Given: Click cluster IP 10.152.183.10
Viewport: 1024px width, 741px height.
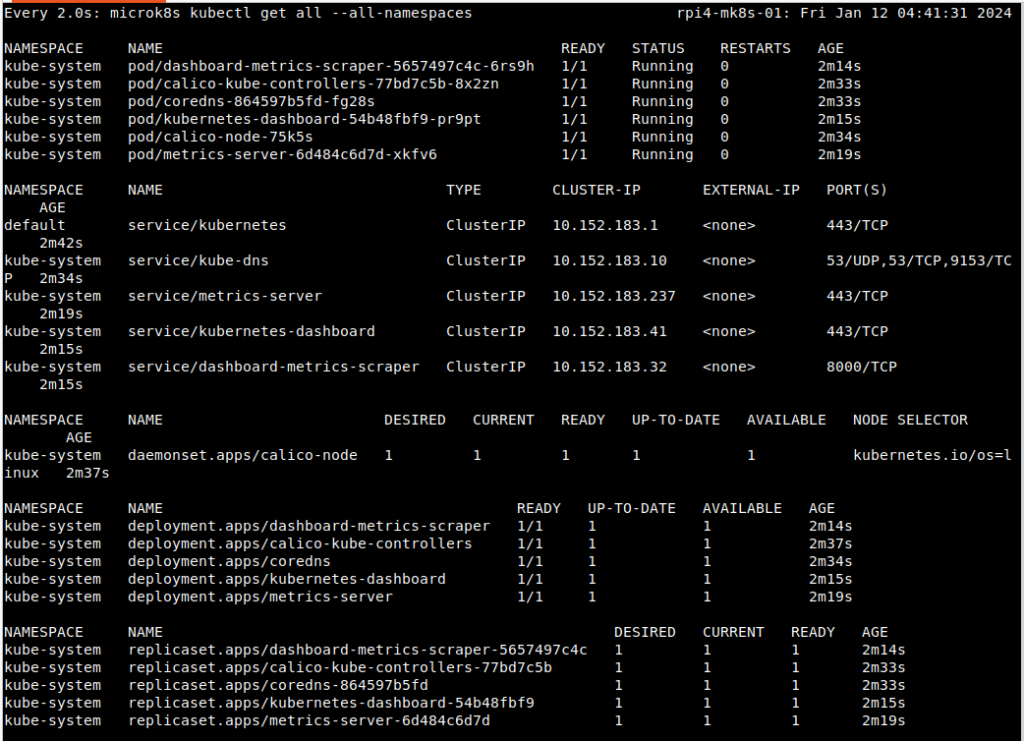Looking at the screenshot, I should (x=609, y=261).
